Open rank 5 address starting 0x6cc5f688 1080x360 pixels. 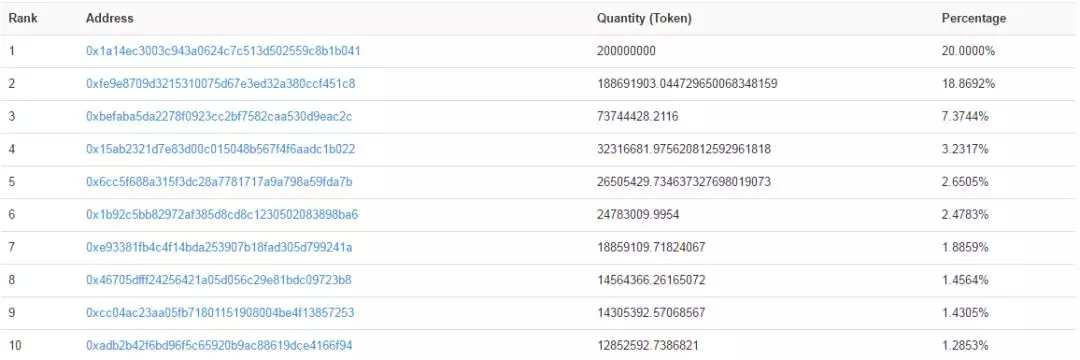[220, 182]
